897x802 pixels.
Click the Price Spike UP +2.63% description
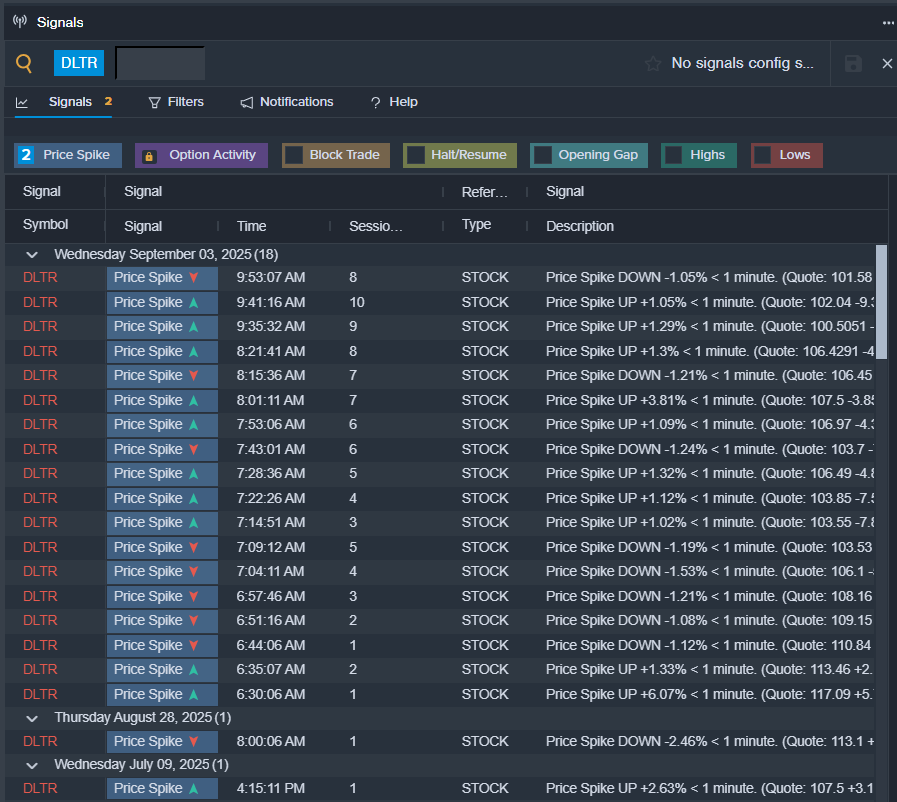coord(710,788)
